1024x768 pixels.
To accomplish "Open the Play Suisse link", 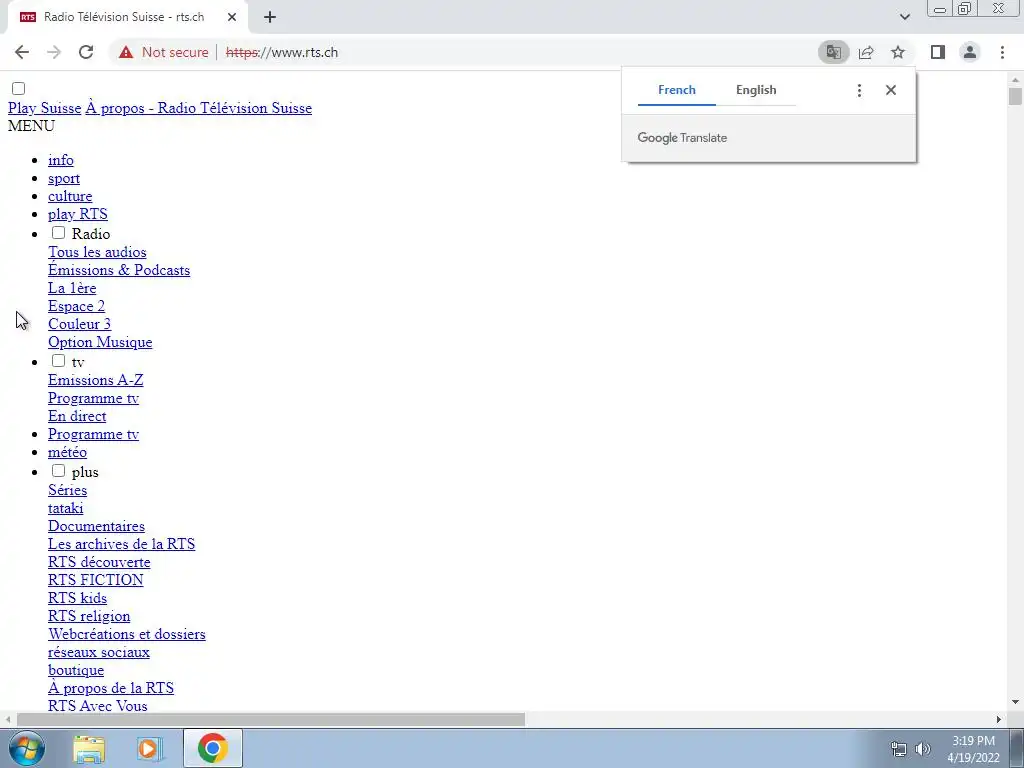I will 44,108.
